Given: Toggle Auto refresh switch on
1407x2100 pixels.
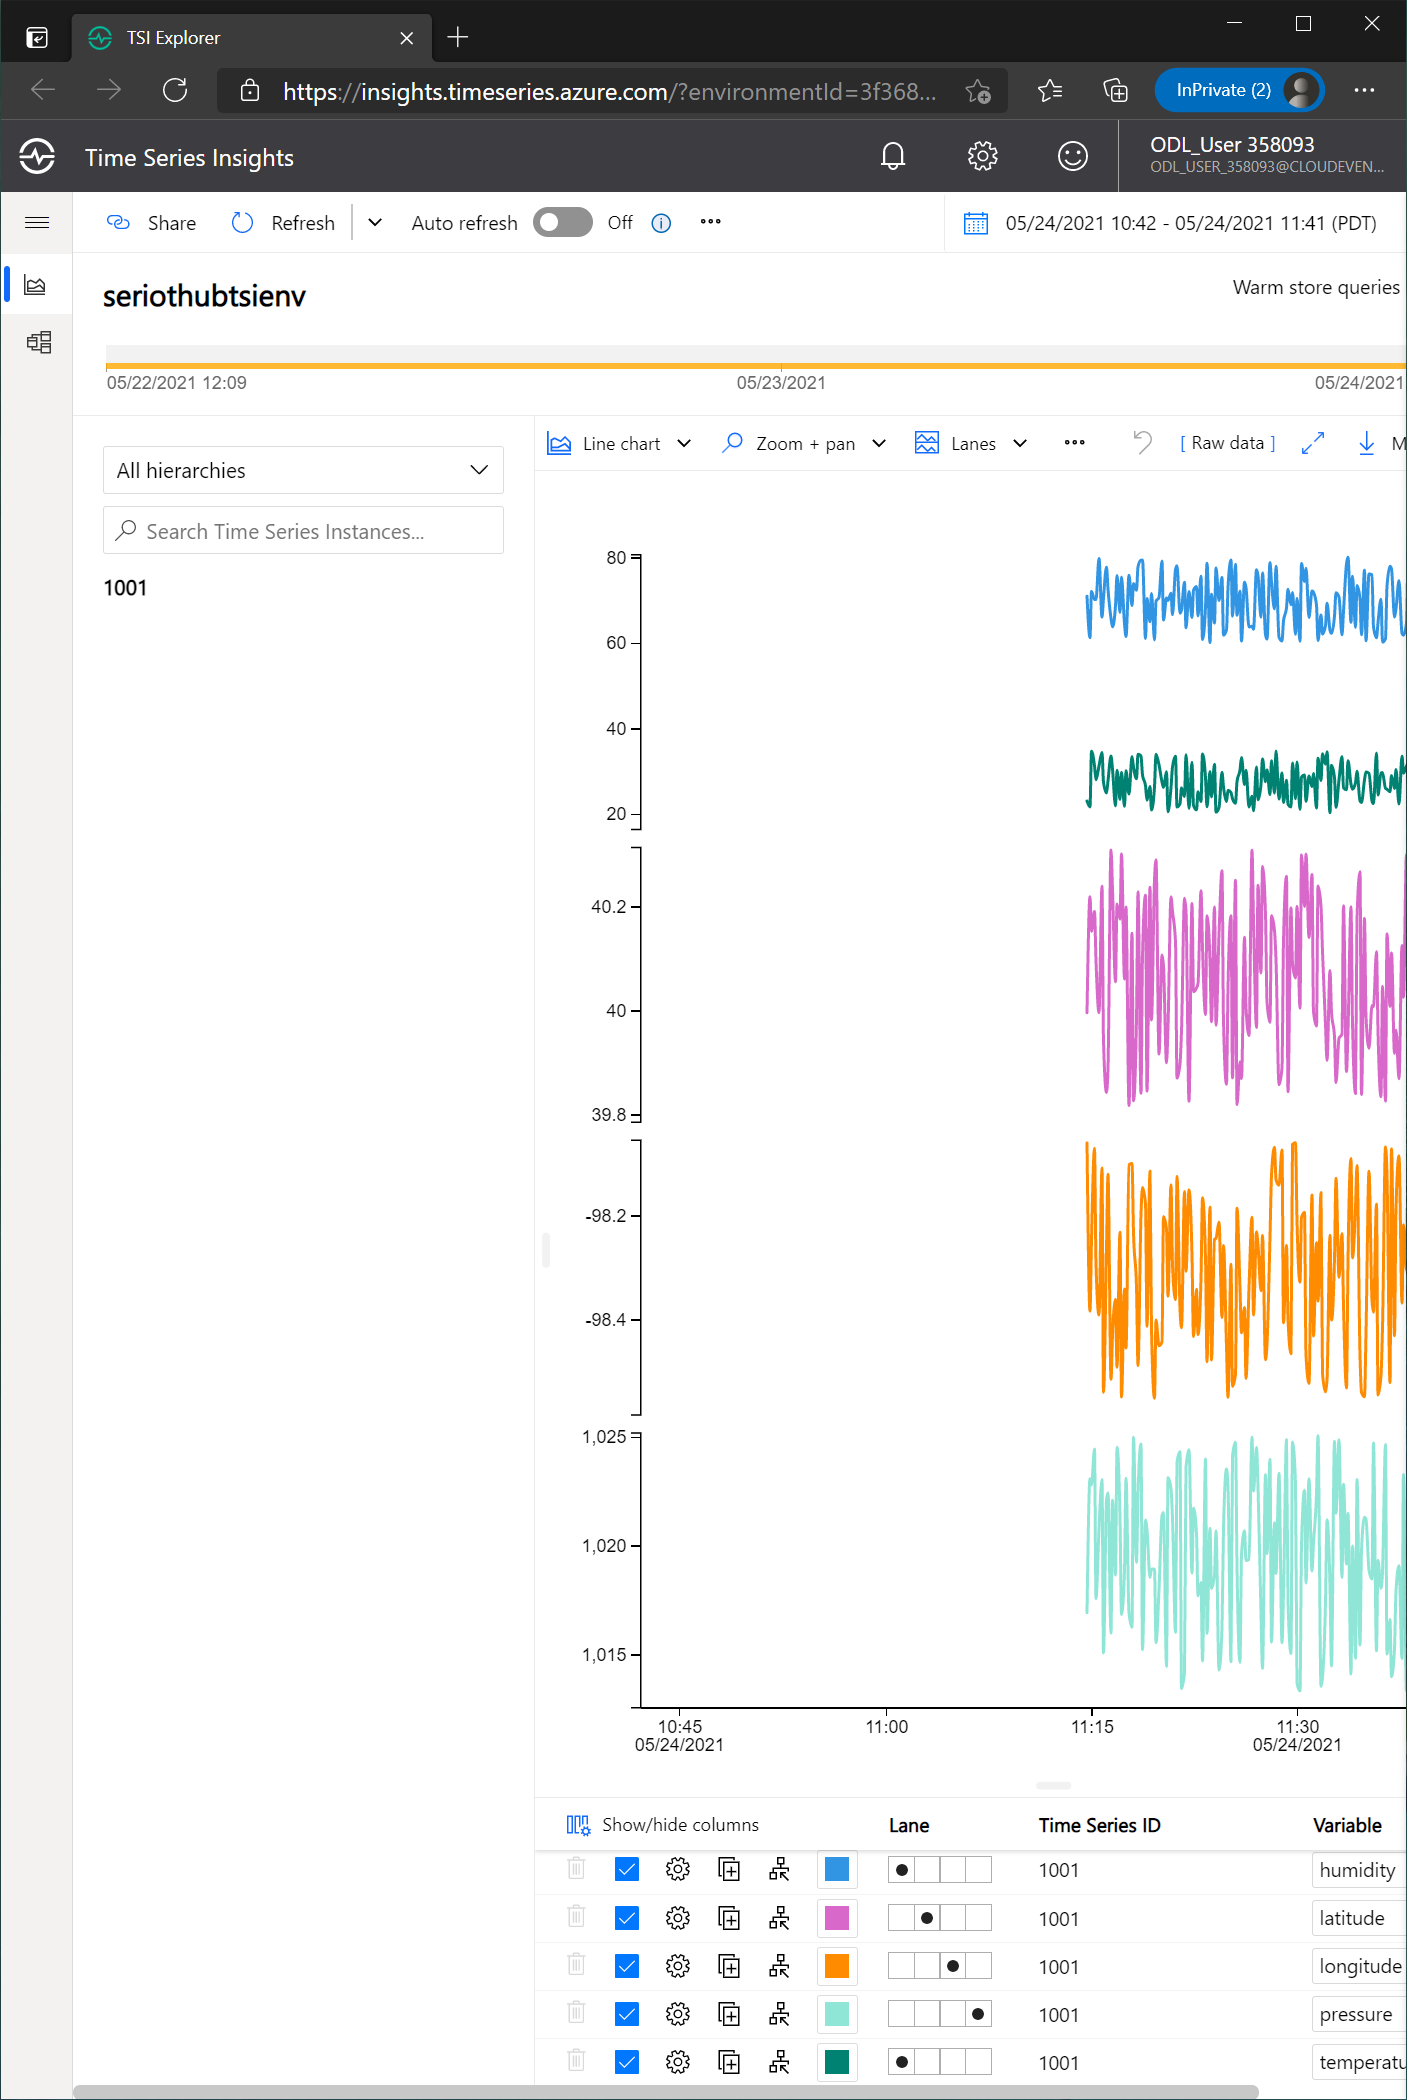Looking at the screenshot, I should point(563,222).
